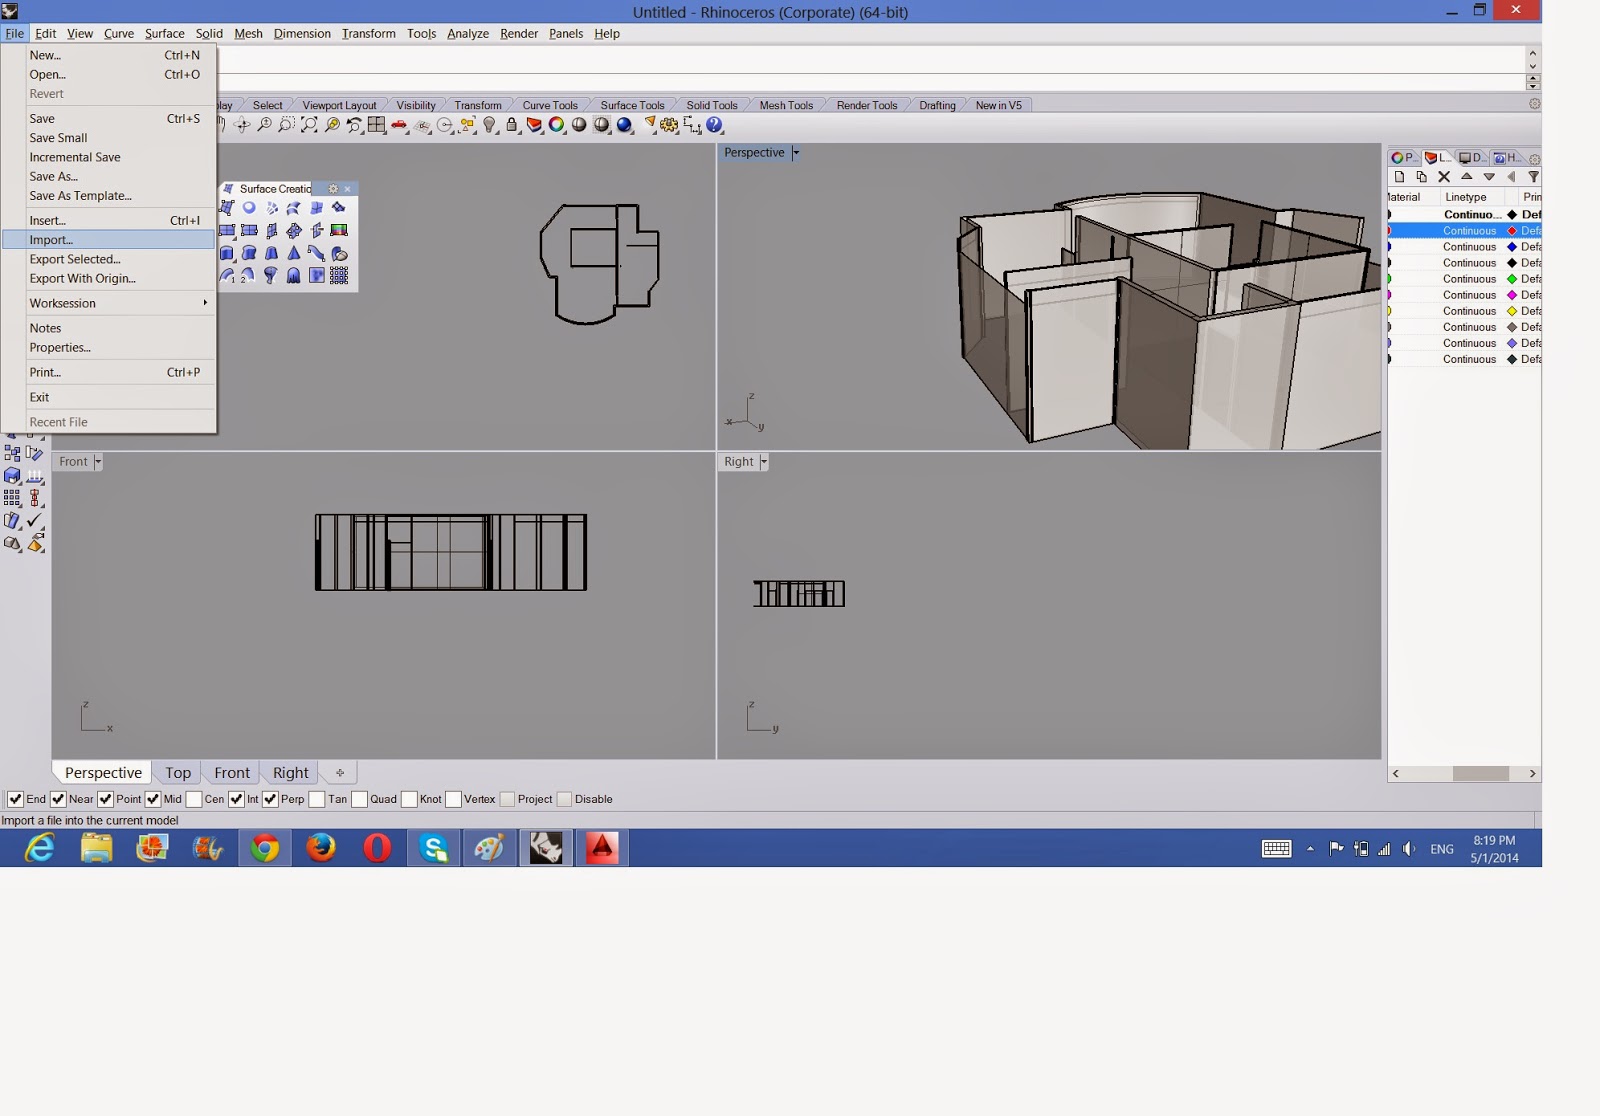1600x1116 pixels.
Task: Click the layer panel horizontal scrollbar
Action: [x=1464, y=774]
